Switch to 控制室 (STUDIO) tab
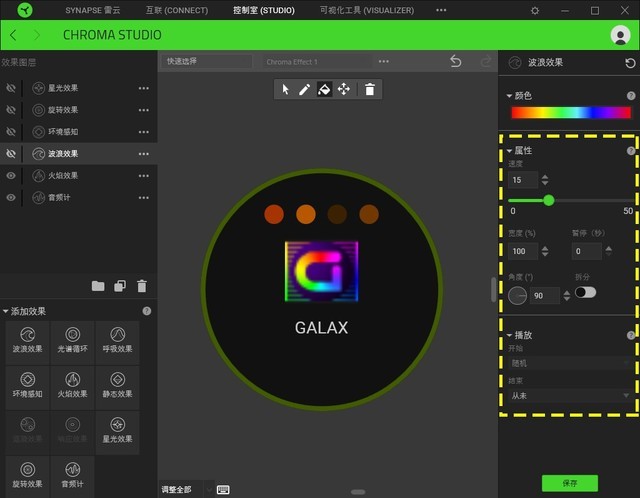Image resolution: width=640 pixels, height=498 pixels. pyautogui.click(x=264, y=10)
